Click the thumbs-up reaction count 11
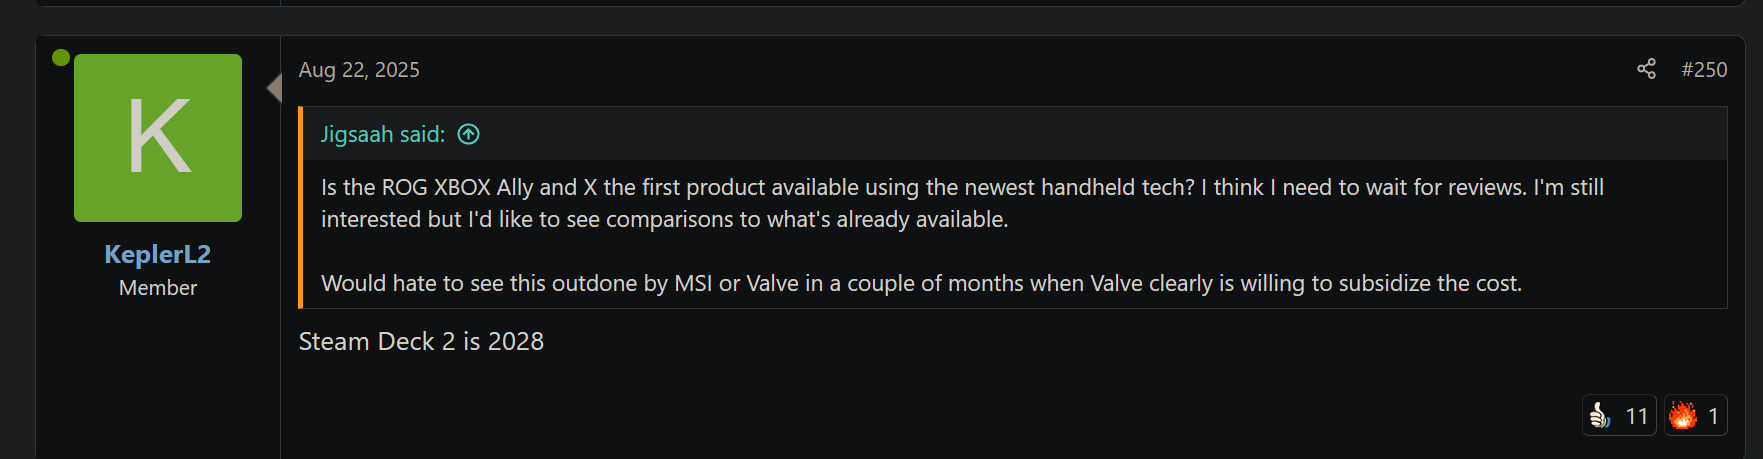 click(x=1636, y=416)
